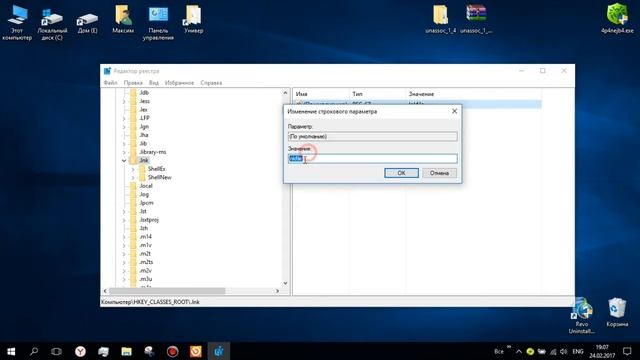This screenshot has height=360, width=640.
Task: Close the Изменение строкового параметра dialog
Action: (454, 111)
